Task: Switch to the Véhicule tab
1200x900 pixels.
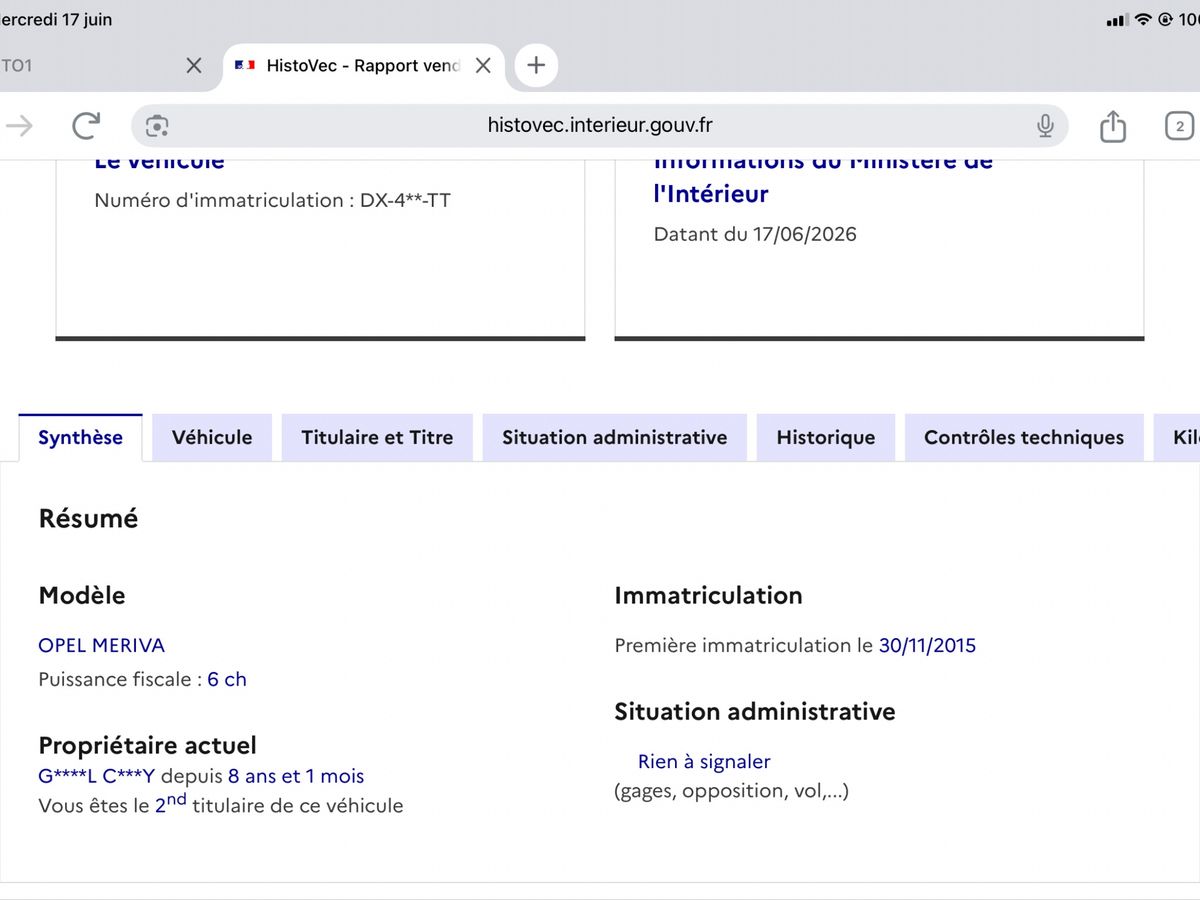Action: click(x=212, y=437)
